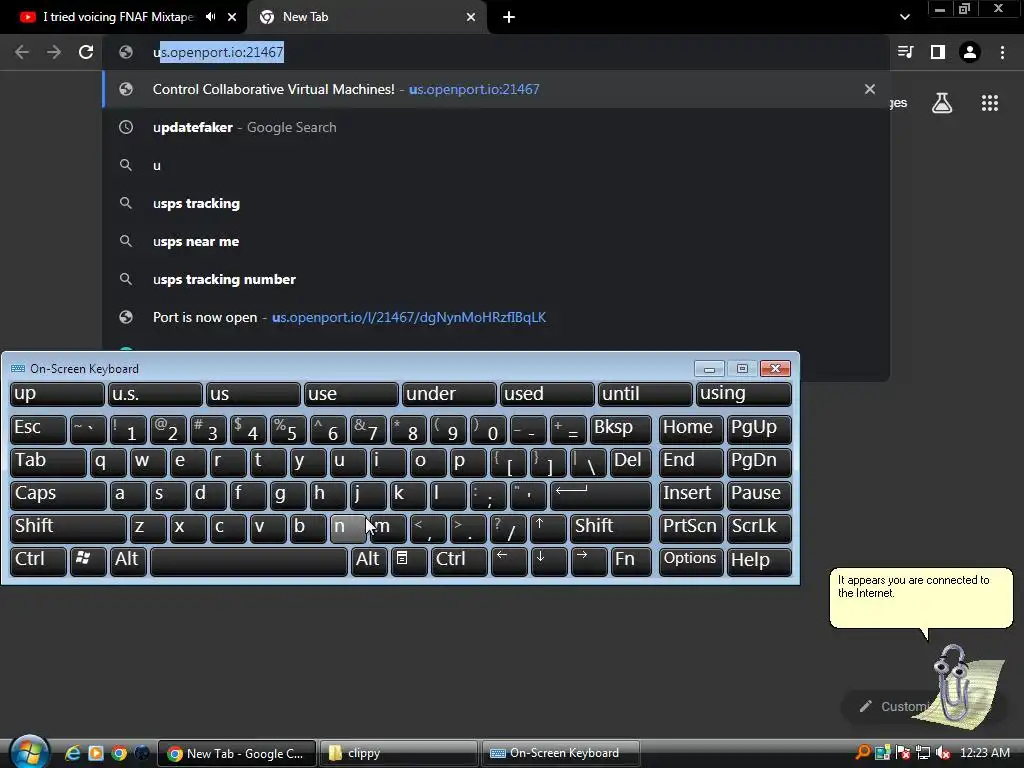
Task: Toggle the Chrome side panel icon
Action: 938,52
